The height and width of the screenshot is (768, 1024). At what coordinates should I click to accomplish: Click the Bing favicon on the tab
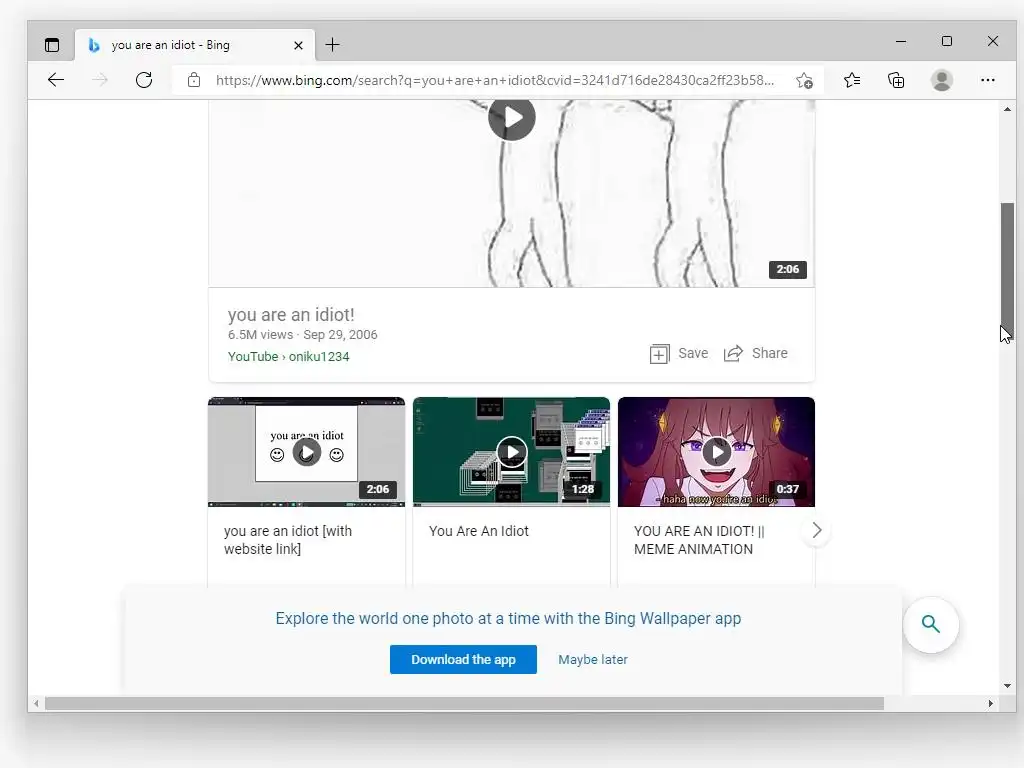point(94,45)
